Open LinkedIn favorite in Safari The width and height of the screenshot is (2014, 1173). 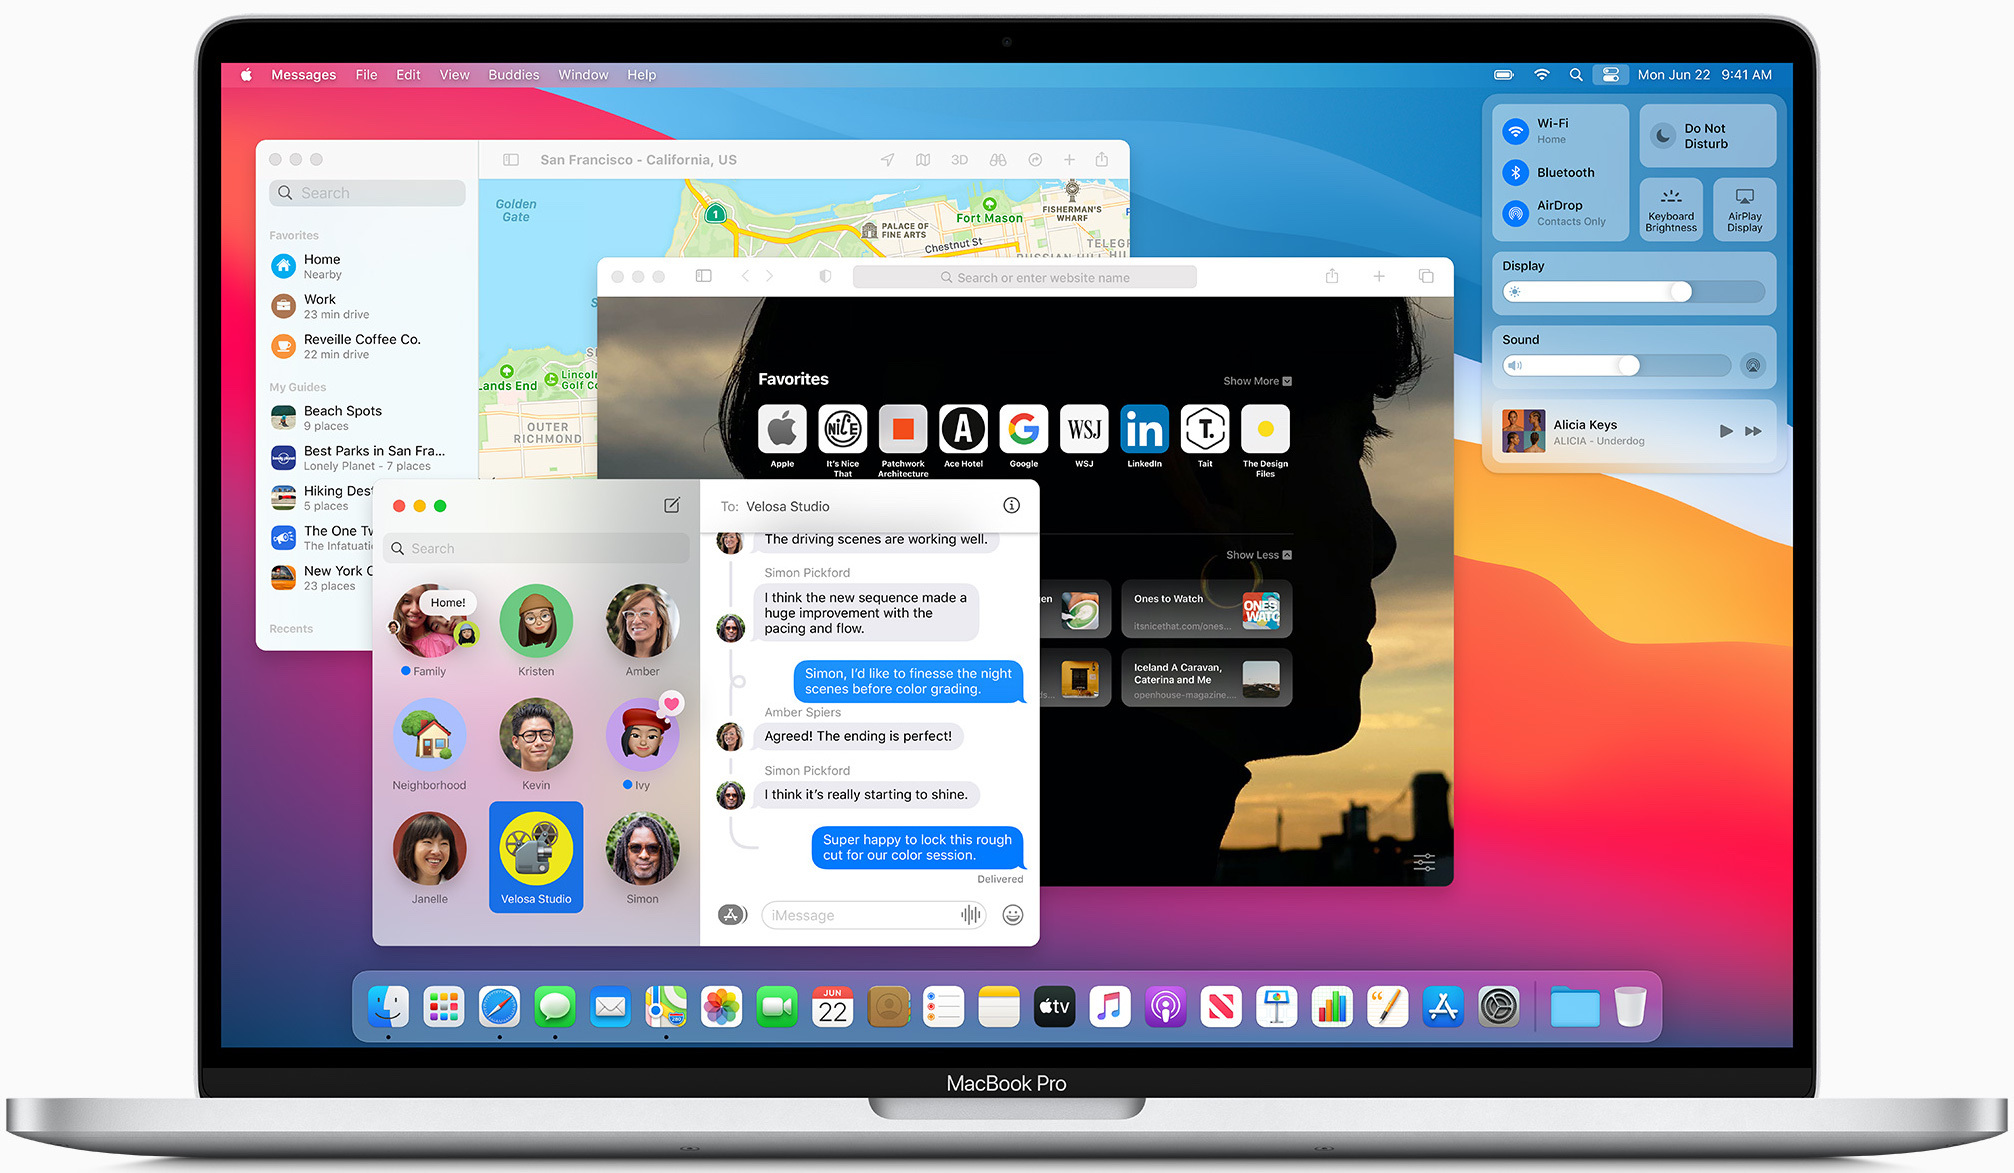1144,430
